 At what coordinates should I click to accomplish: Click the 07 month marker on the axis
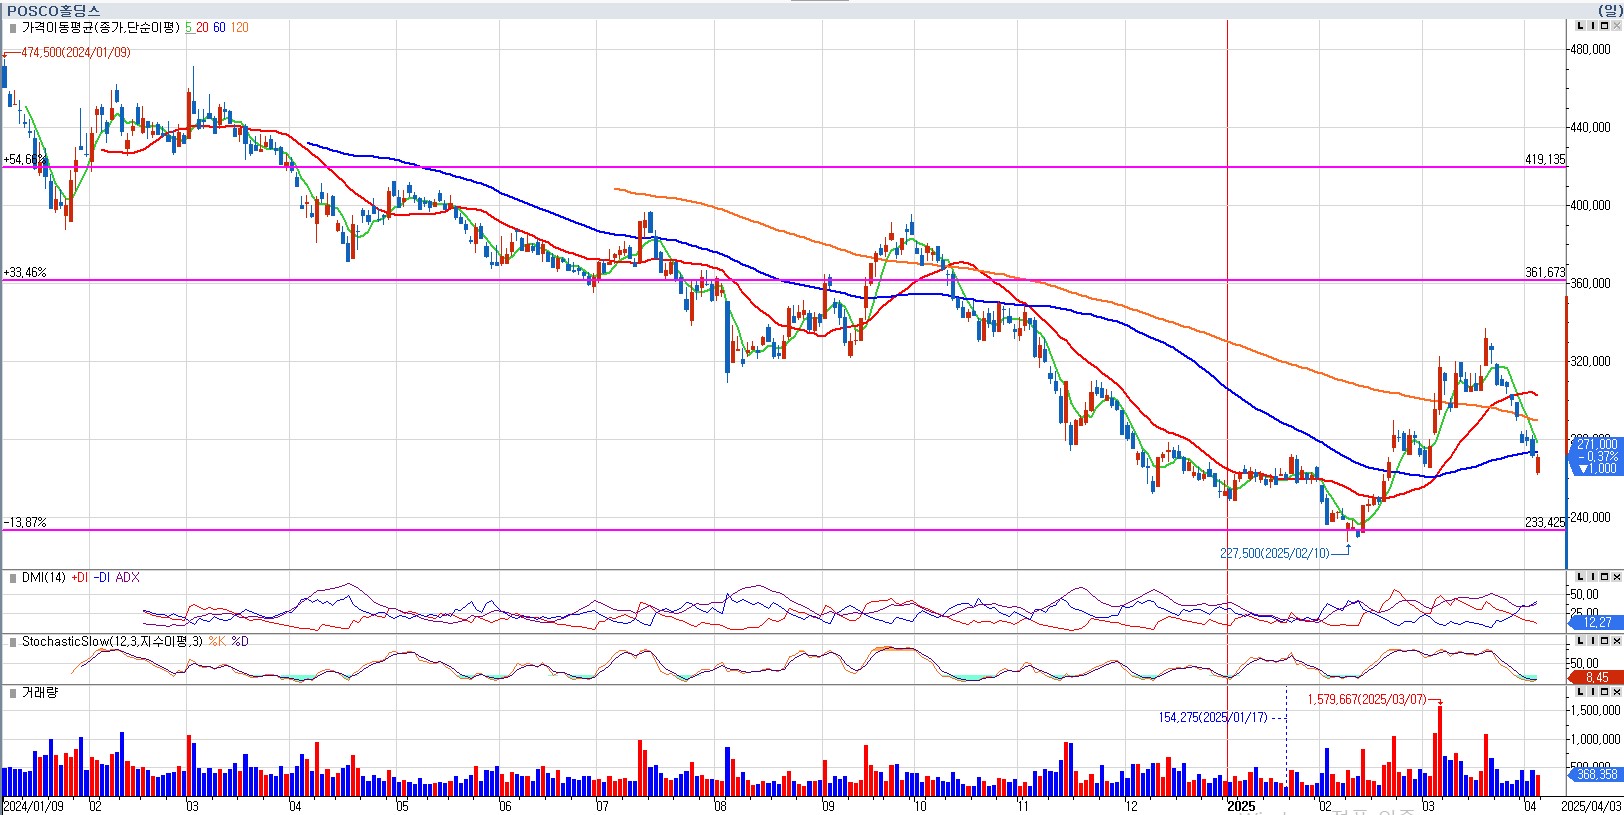[602, 806]
